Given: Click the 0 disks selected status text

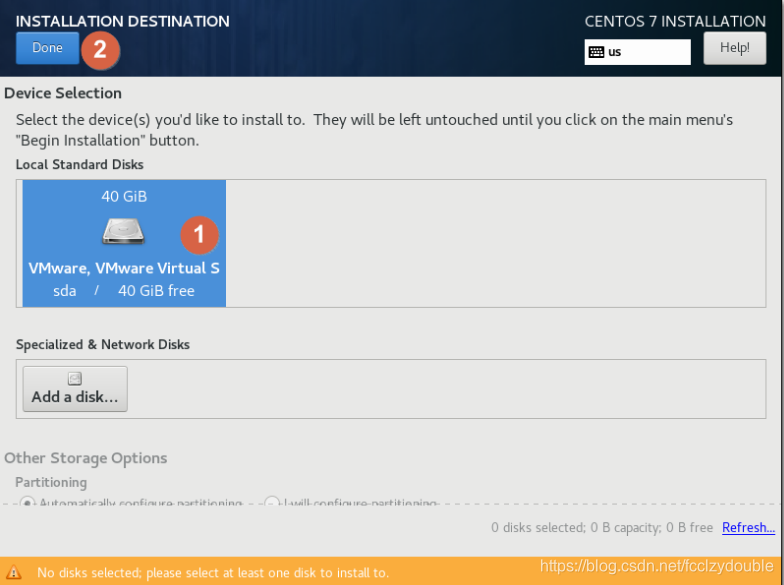Looking at the screenshot, I should tap(602, 528).
